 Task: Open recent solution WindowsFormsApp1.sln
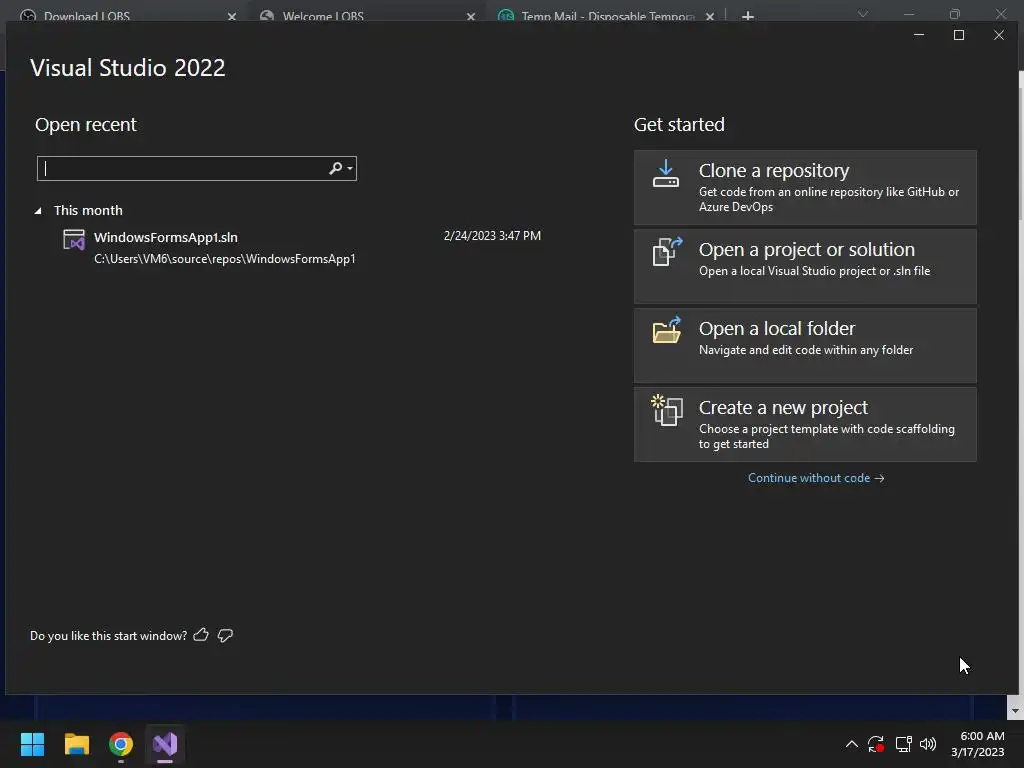click(300, 248)
